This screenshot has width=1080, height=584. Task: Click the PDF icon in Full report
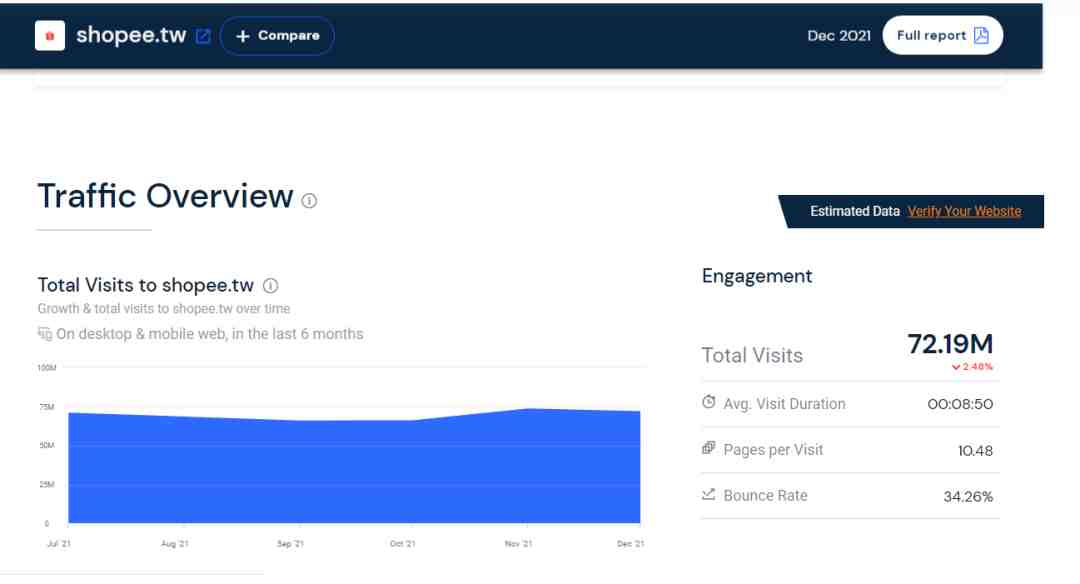[x=981, y=36]
